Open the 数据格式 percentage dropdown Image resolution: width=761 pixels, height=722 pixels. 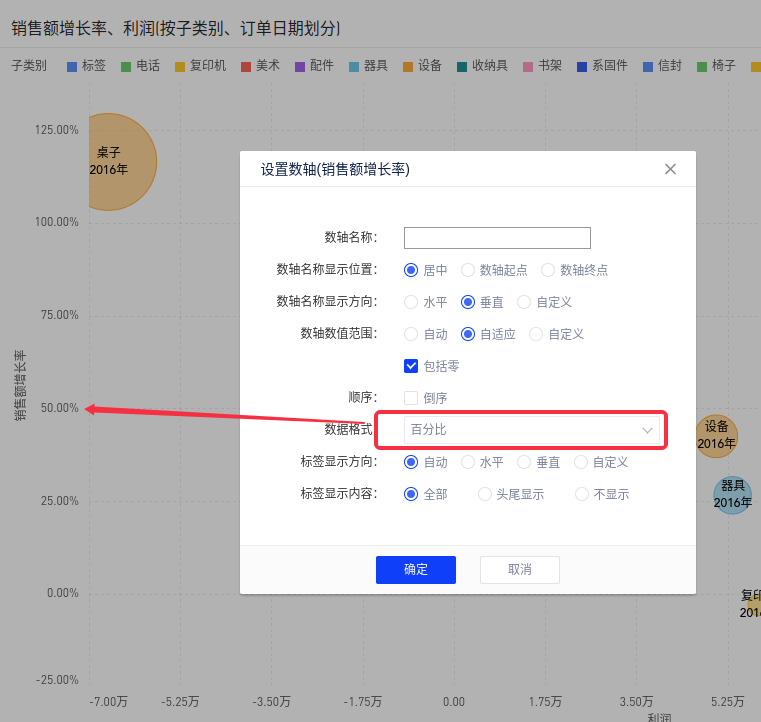[531, 430]
